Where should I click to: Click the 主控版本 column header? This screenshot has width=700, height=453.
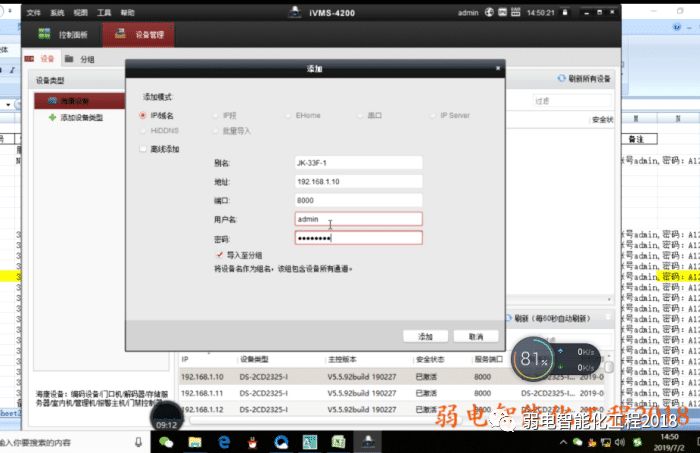pyautogui.click(x=342, y=359)
